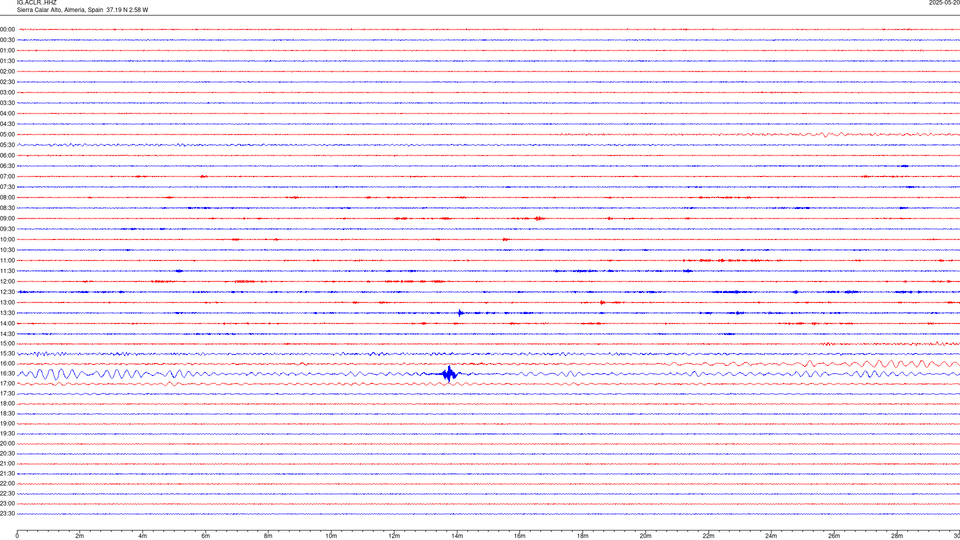Pick the 10m axis tick label
Viewport: 960px width, 540px height.
331,536
